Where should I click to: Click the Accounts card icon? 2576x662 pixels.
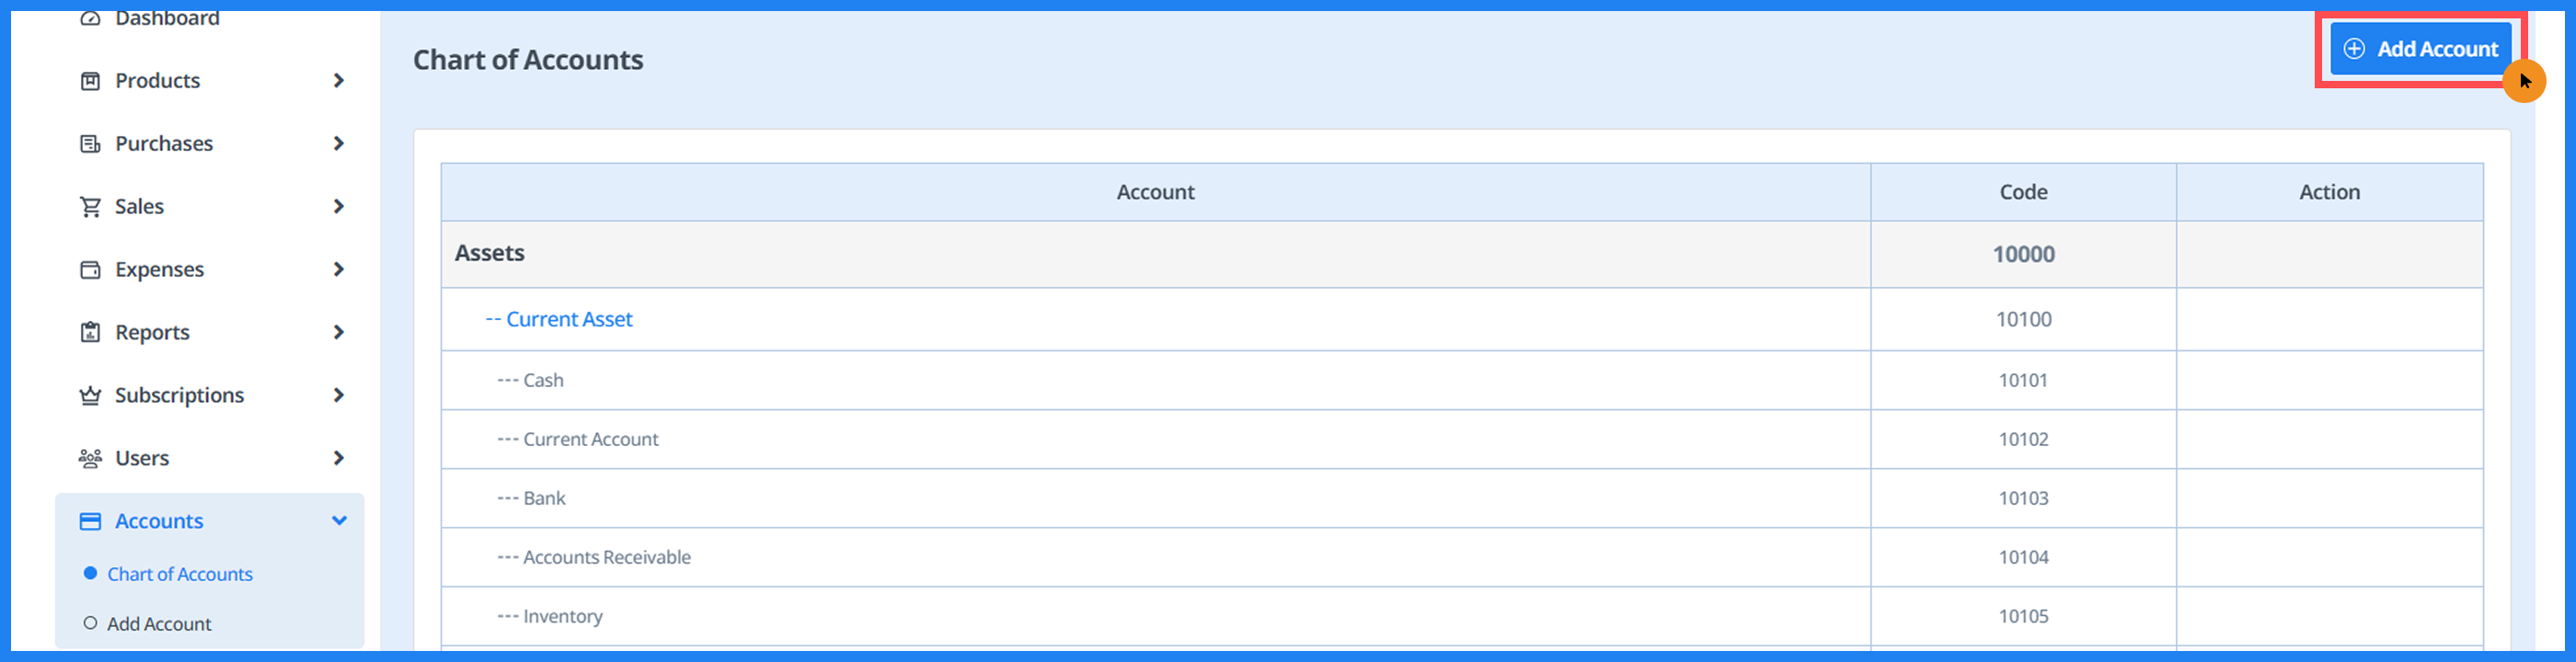pos(90,522)
